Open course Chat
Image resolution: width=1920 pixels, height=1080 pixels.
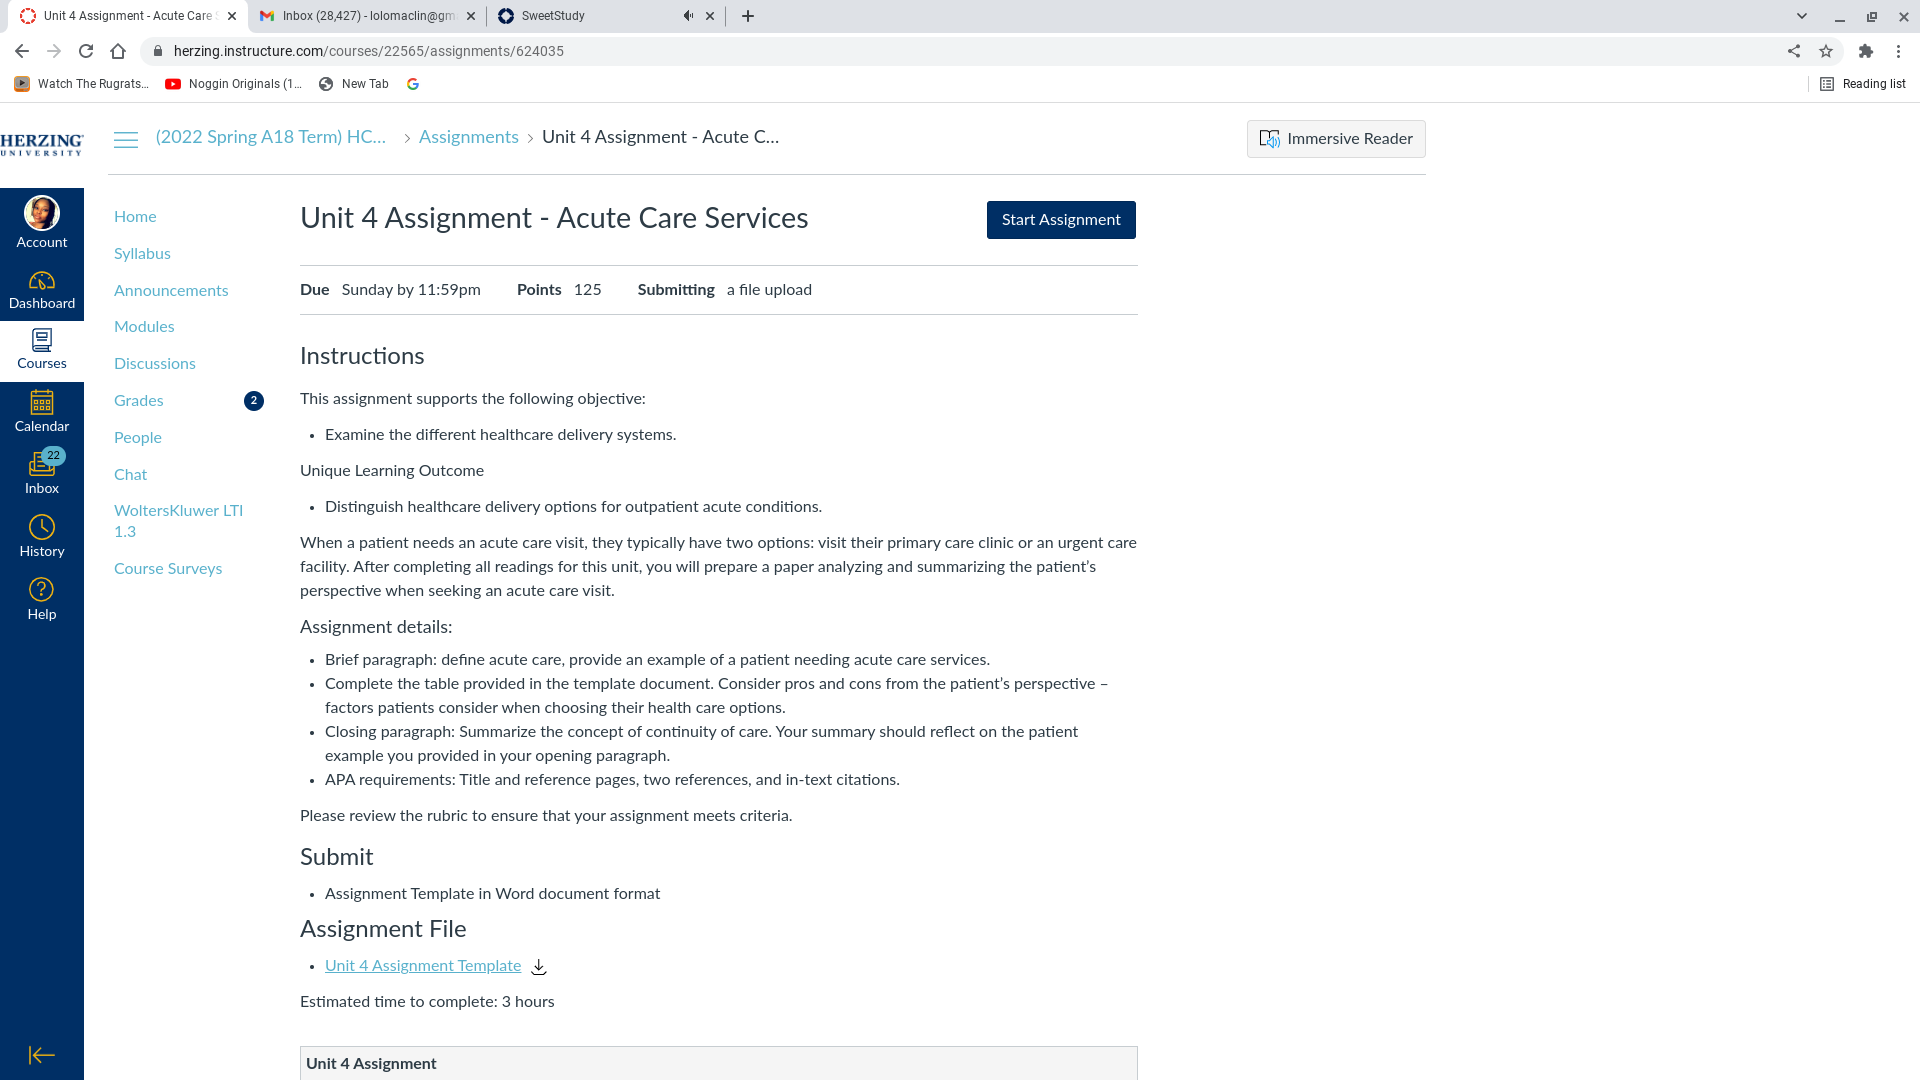130,475
